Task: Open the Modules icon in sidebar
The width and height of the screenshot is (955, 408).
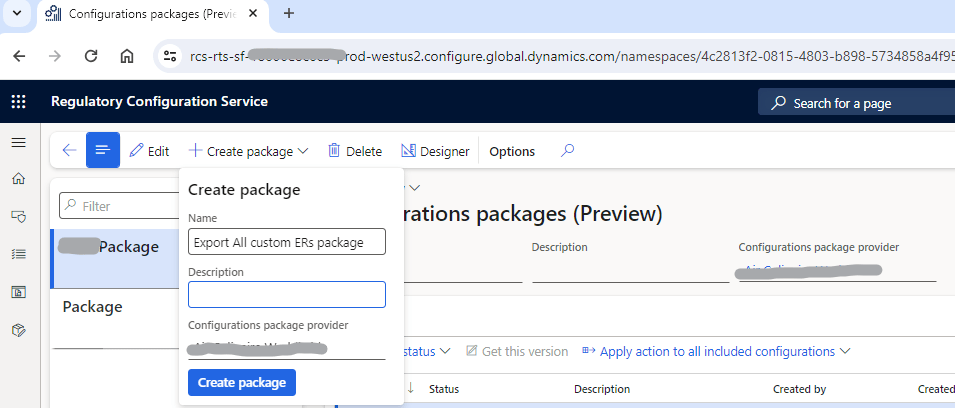Action: coord(18,329)
